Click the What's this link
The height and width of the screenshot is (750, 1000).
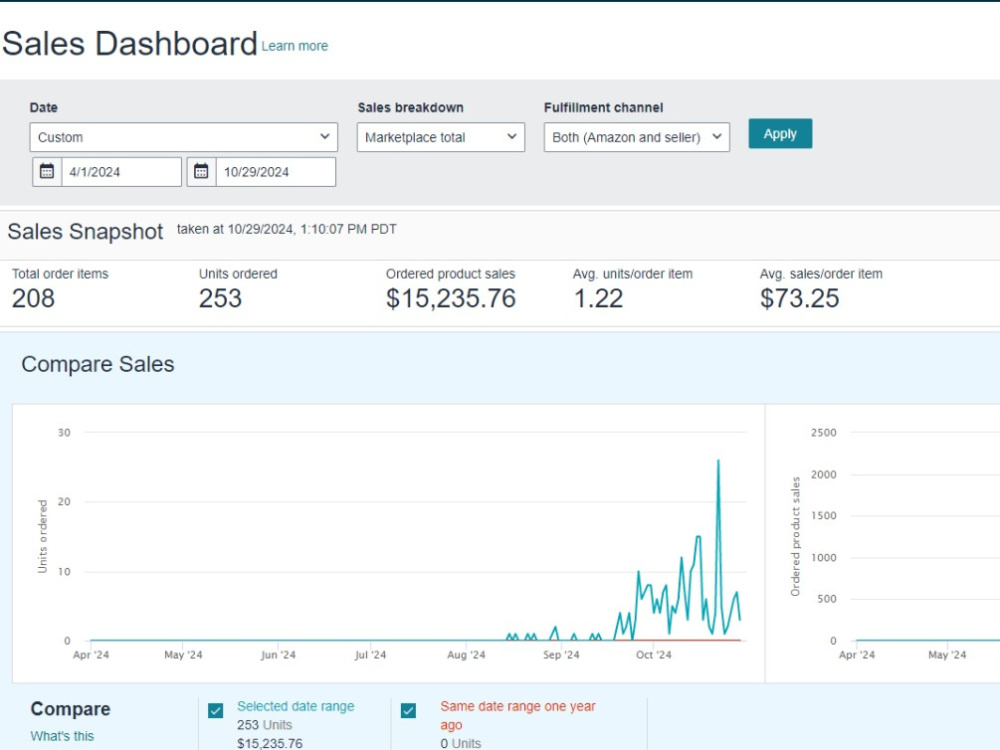pyautogui.click(x=62, y=736)
